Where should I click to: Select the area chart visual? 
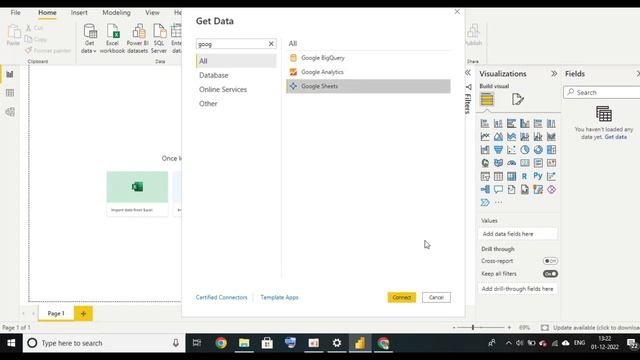(498, 137)
